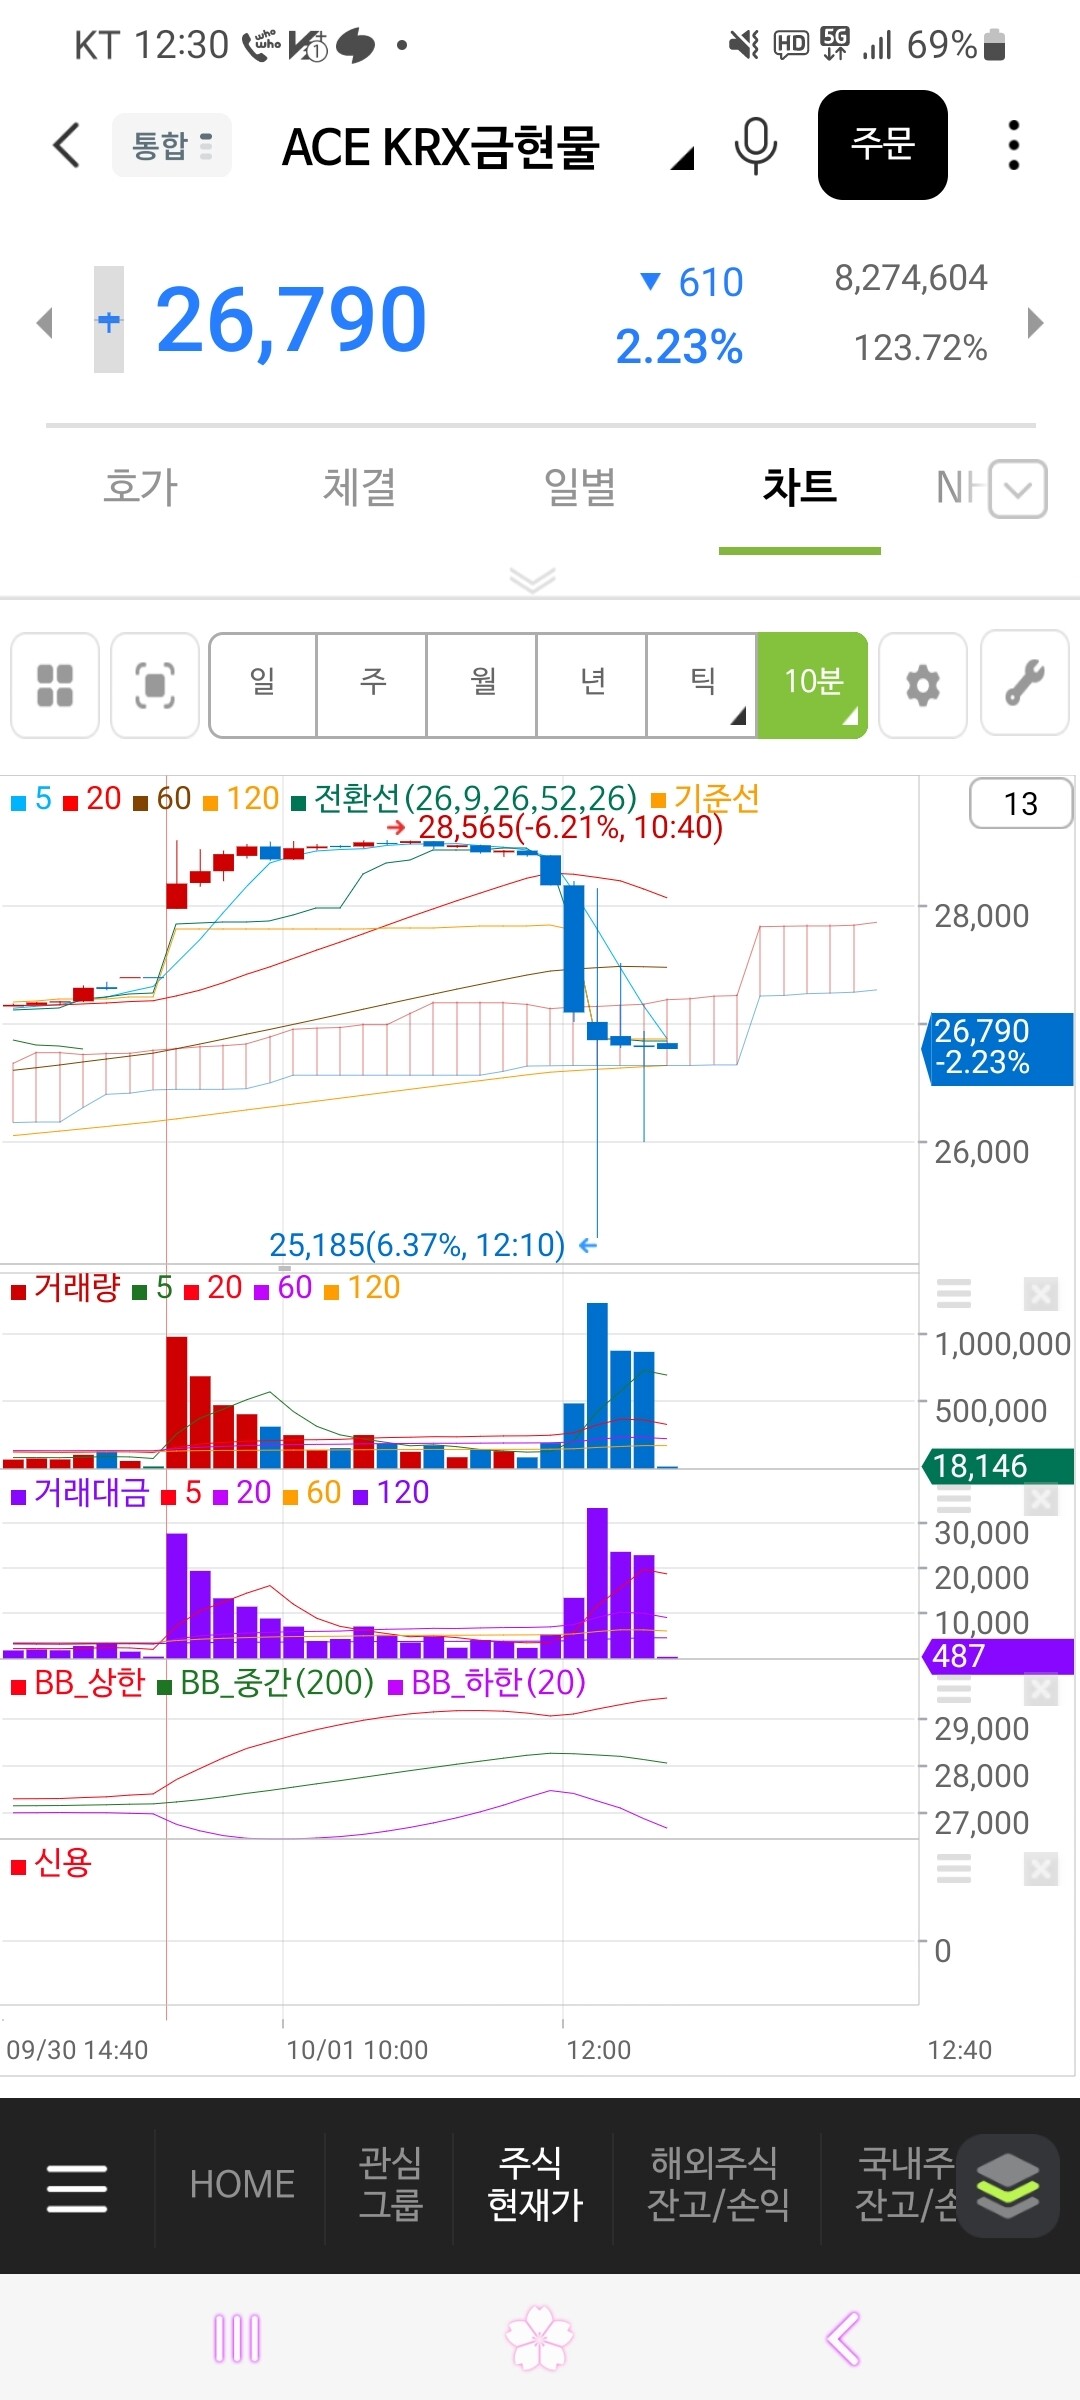Switch to the 일별 tab
This screenshot has width=1080, height=2400.
(580, 487)
